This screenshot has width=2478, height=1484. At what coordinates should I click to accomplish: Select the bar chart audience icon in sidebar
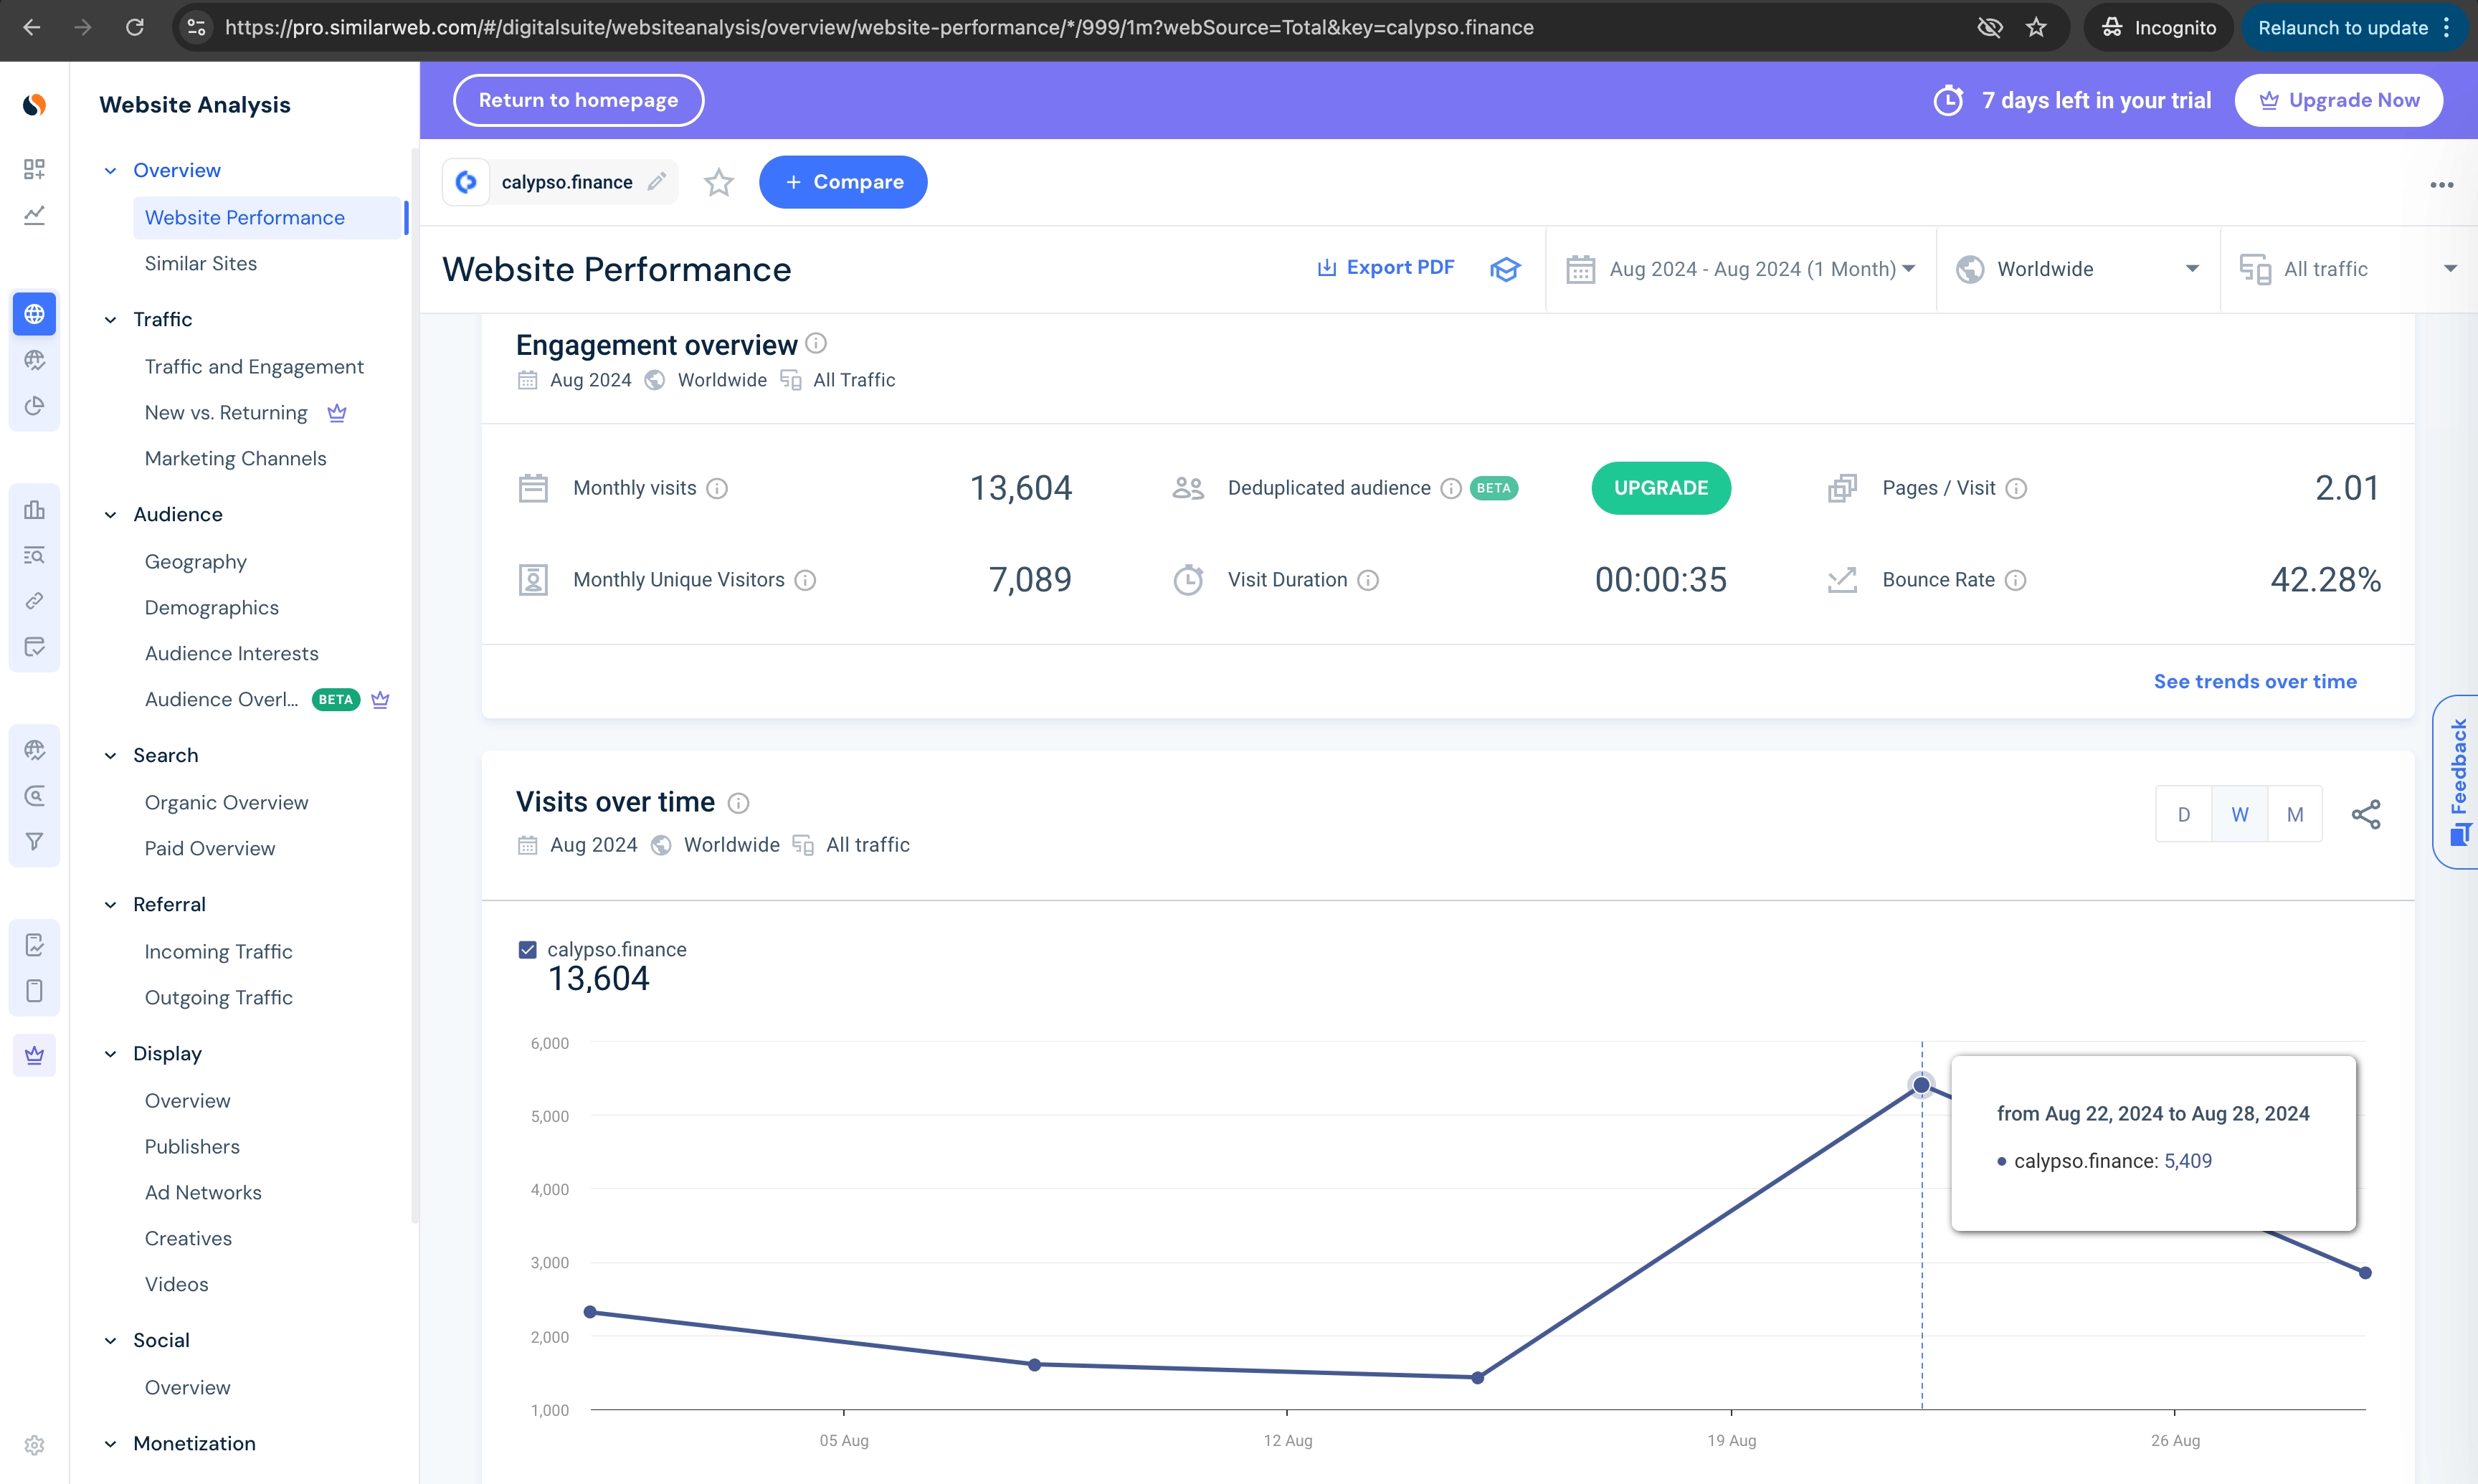34,510
